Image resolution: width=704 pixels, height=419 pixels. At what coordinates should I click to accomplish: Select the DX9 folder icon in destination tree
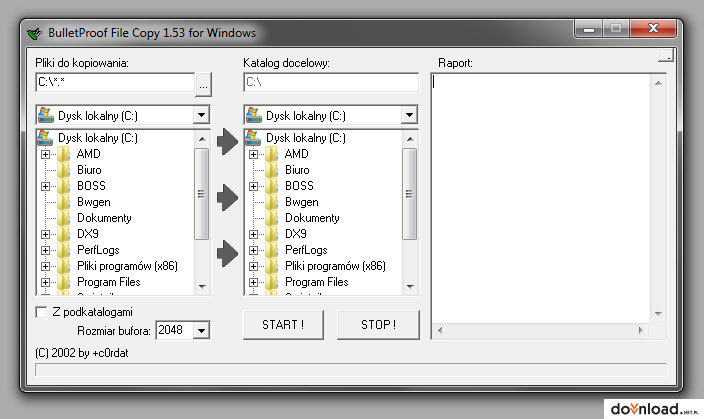[271, 234]
